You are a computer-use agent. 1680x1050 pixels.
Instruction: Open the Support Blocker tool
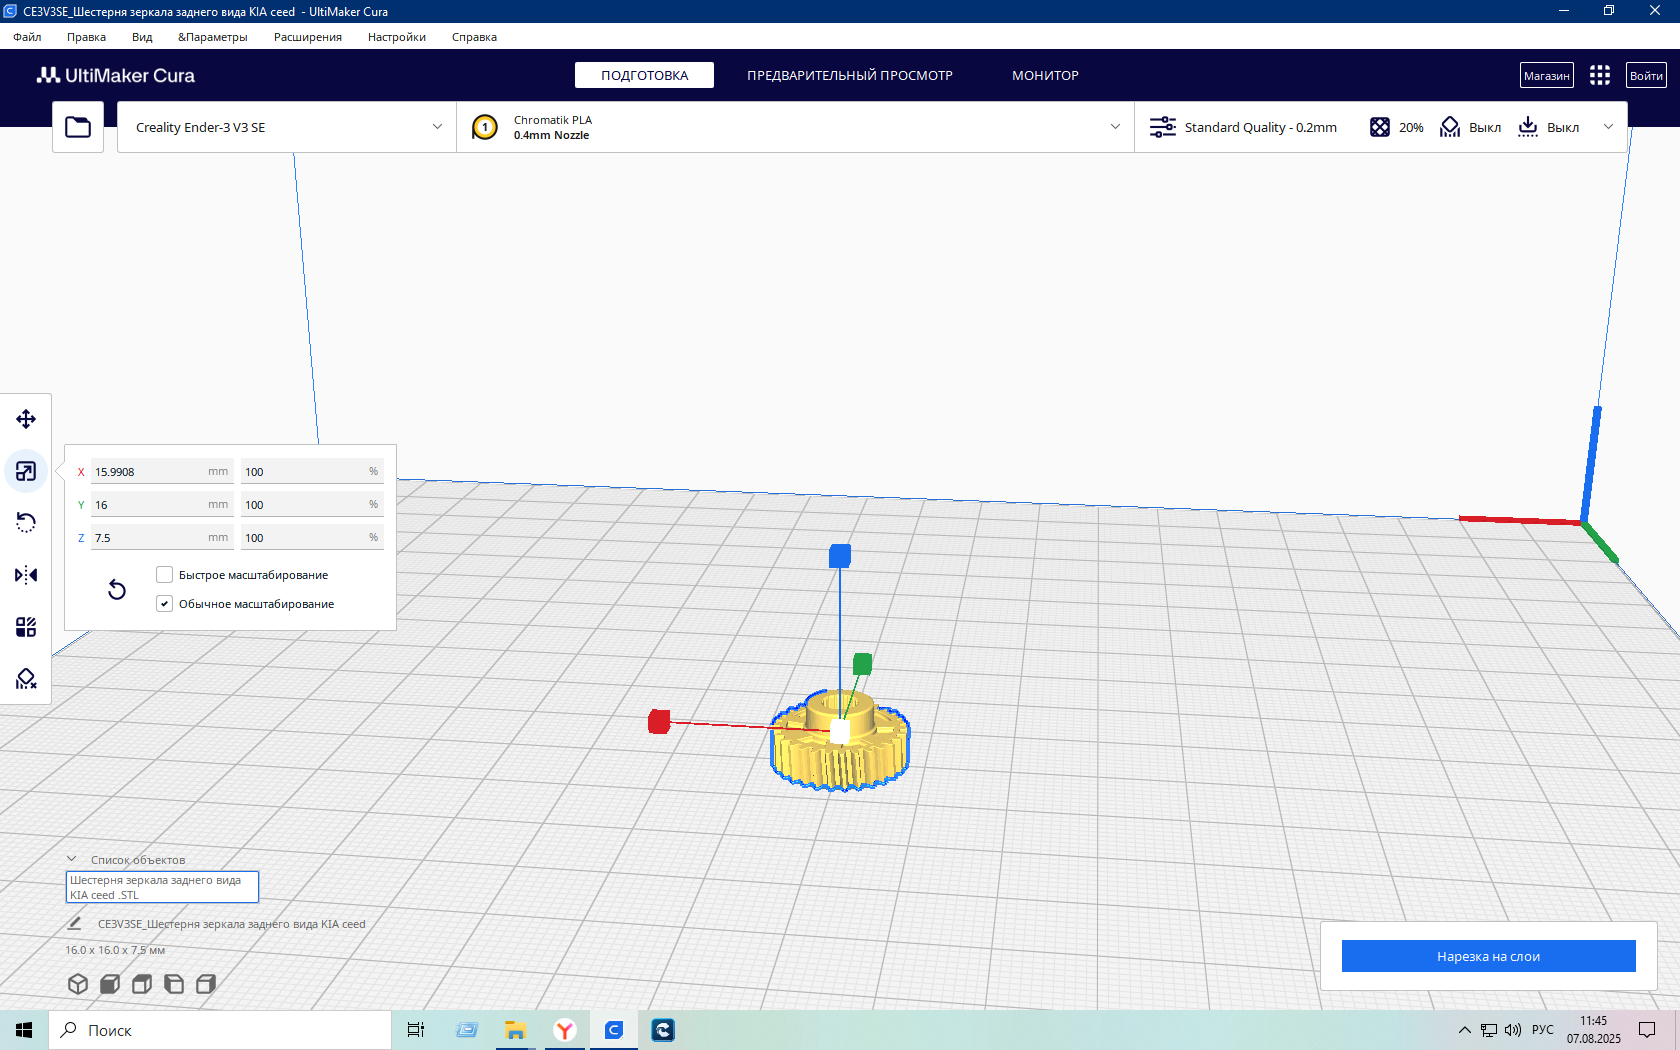point(26,679)
